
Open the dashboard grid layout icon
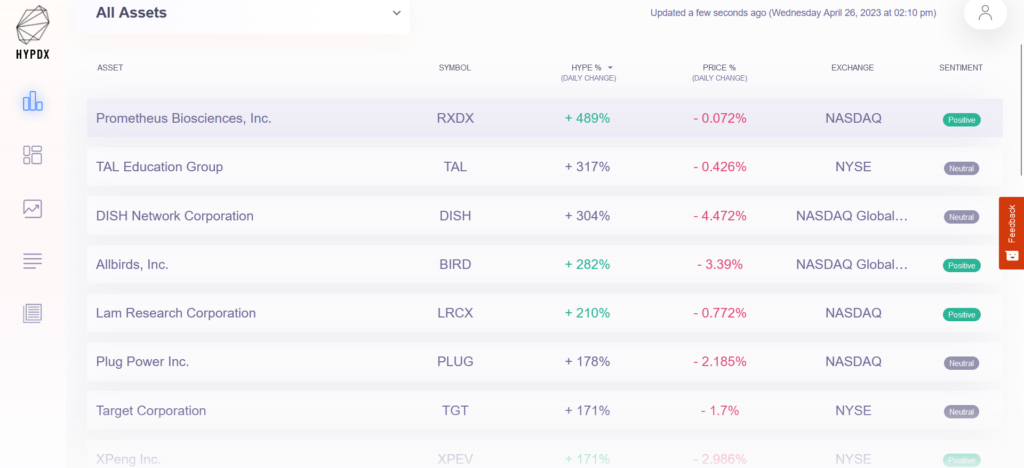tap(33, 155)
